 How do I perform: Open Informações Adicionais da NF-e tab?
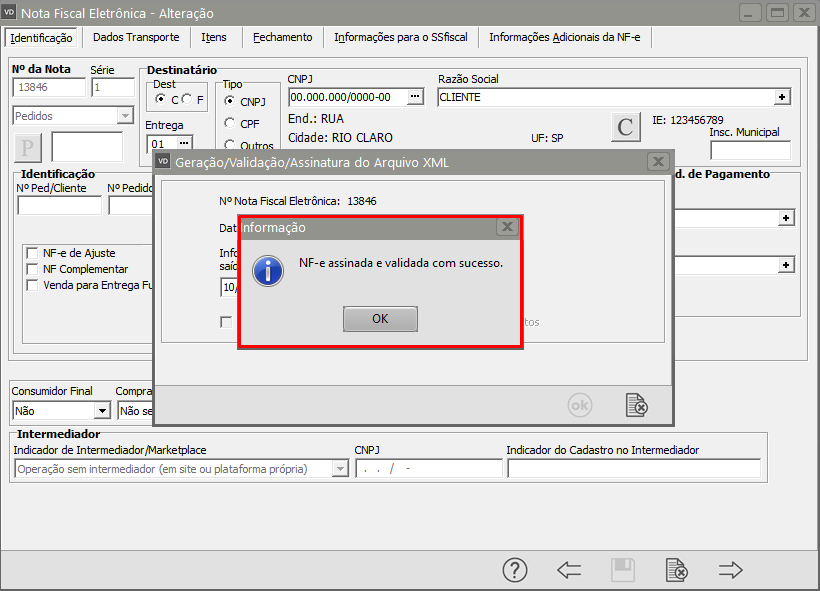point(564,37)
